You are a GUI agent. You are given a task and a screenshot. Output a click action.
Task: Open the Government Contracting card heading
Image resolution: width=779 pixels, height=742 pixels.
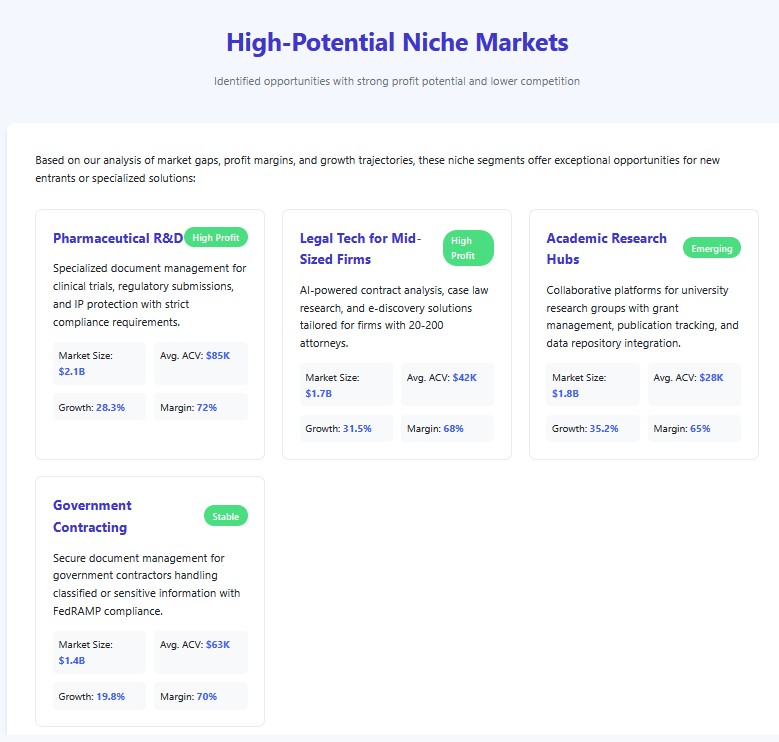[x=92, y=516]
